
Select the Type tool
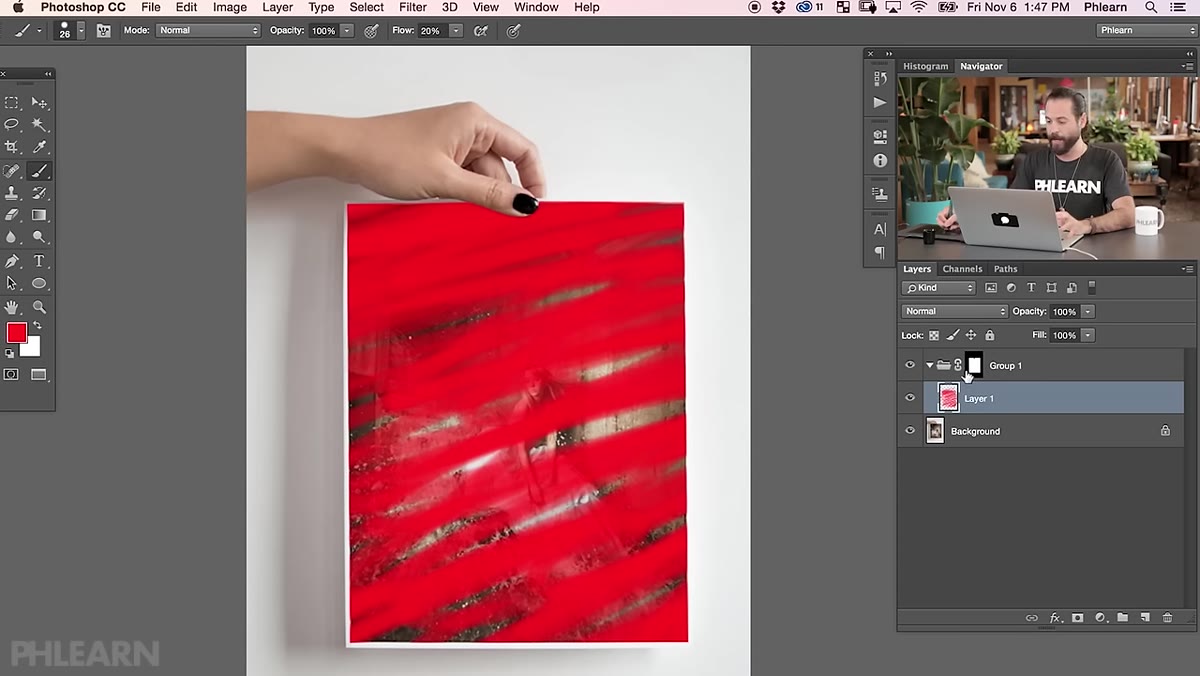click(x=39, y=261)
